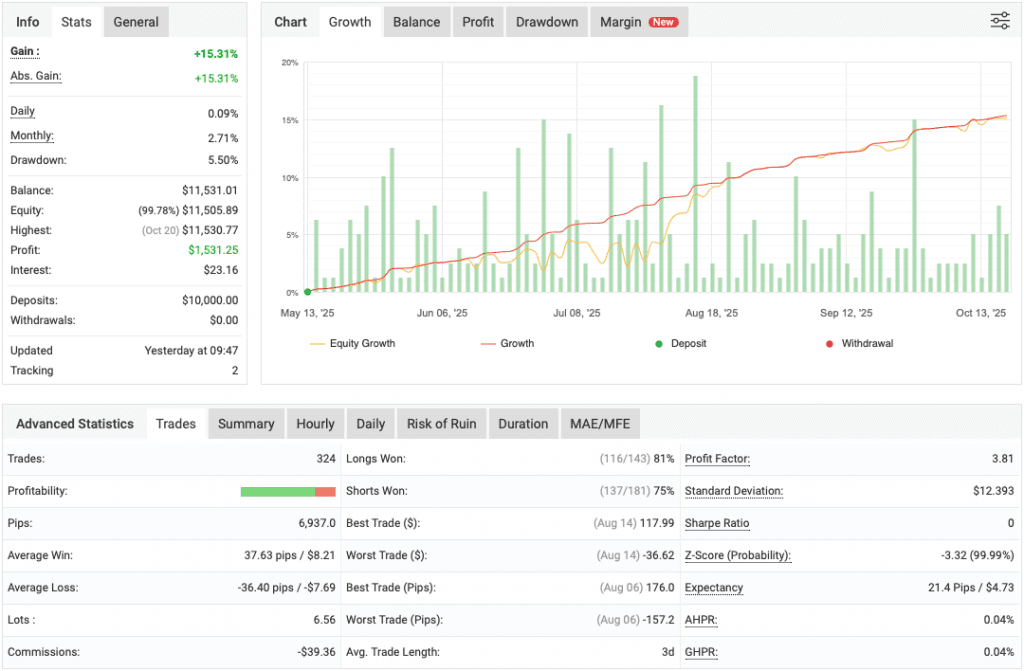Click the green Deposit marker on chart
Screen dimensions: 1024x671
click(310, 292)
